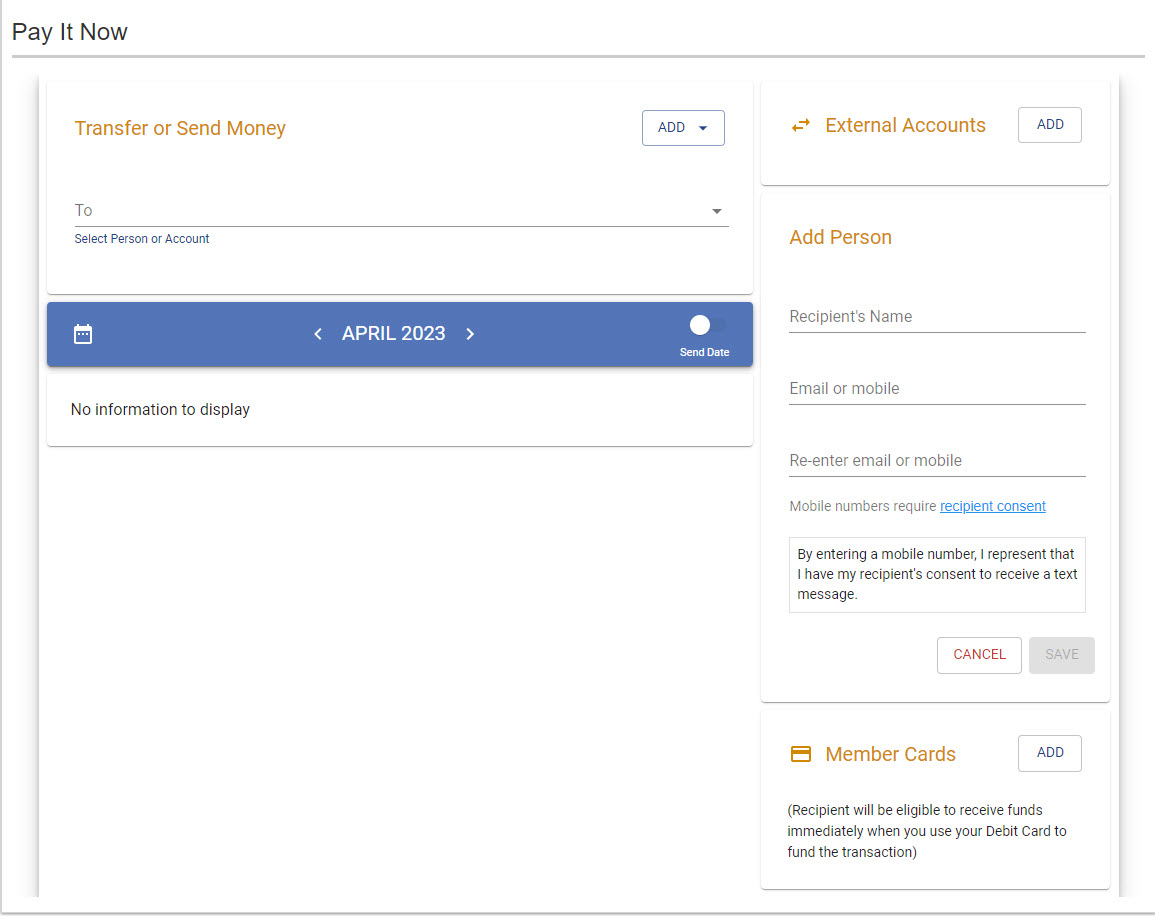Click ADD beside Member Cards
This screenshot has width=1155, height=916.
point(1049,753)
